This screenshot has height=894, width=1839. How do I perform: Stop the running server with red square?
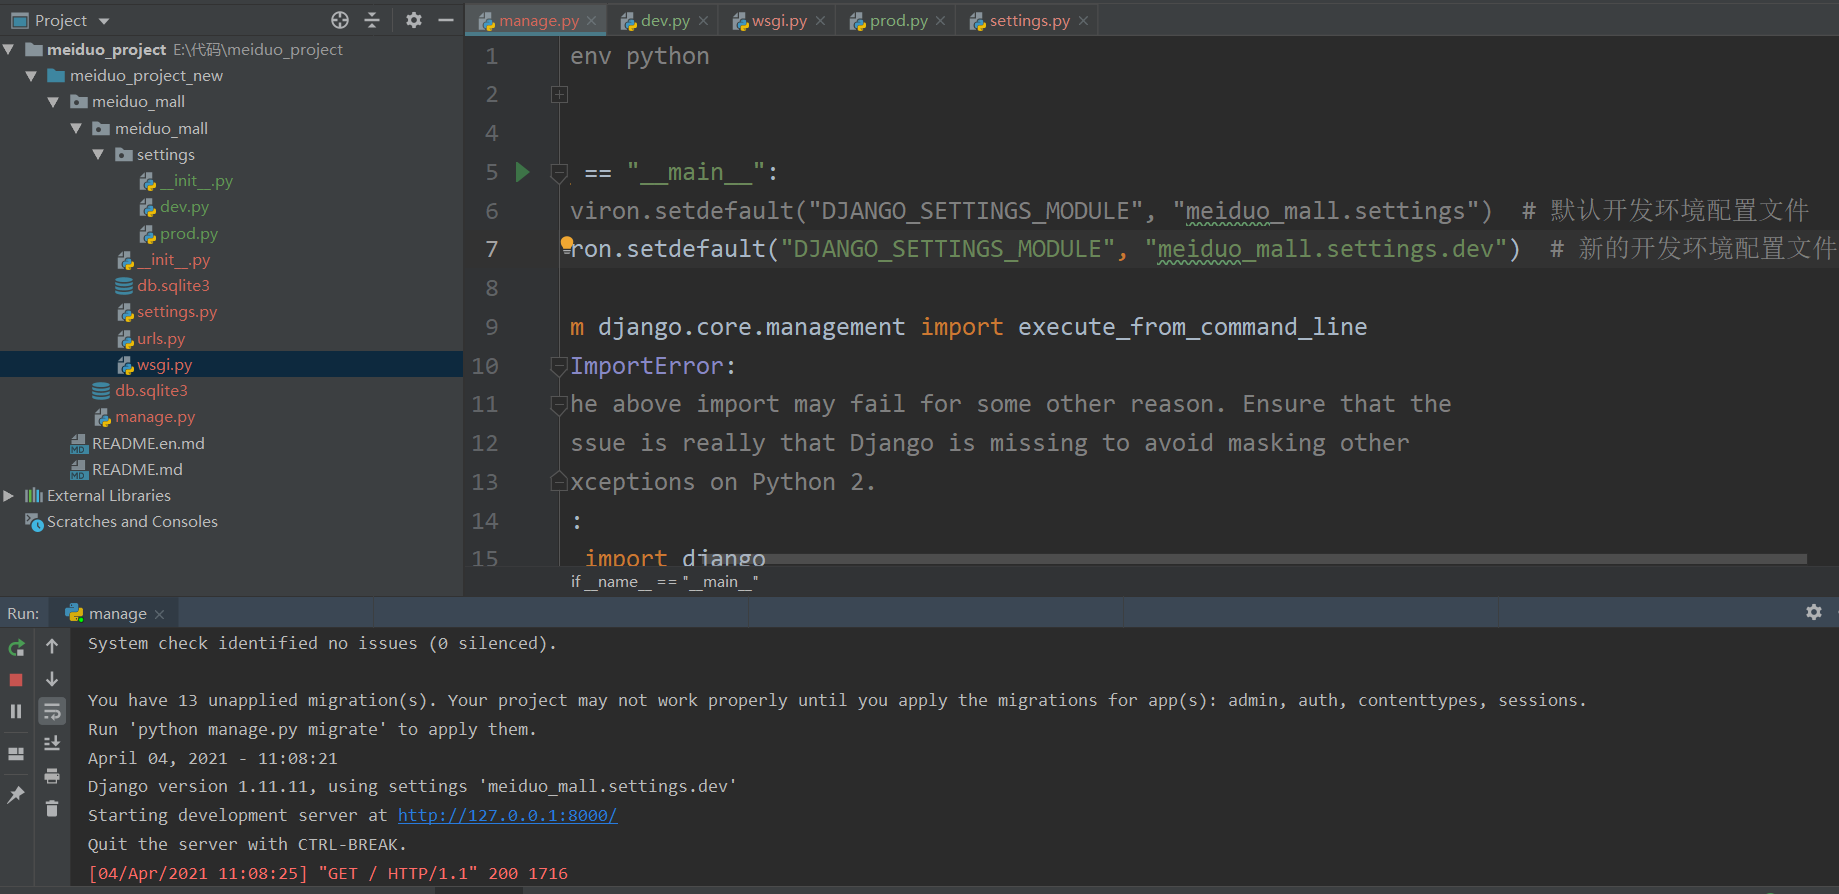tap(16, 680)
